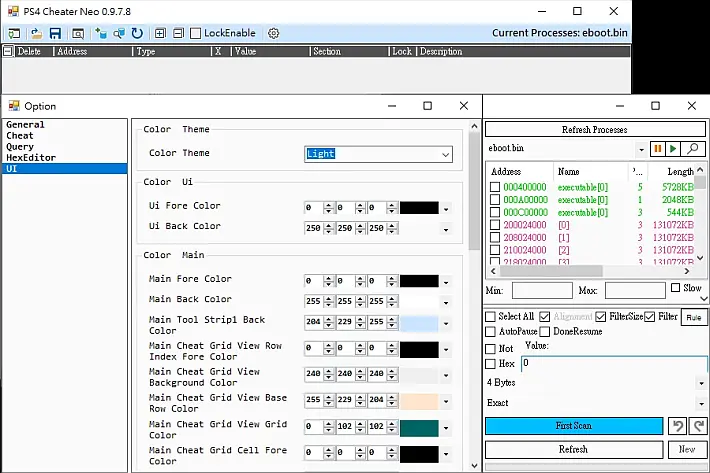Enable the DoneResume checkbox
710x473 pixels.
pyautogui.click(x=545, y=332)
